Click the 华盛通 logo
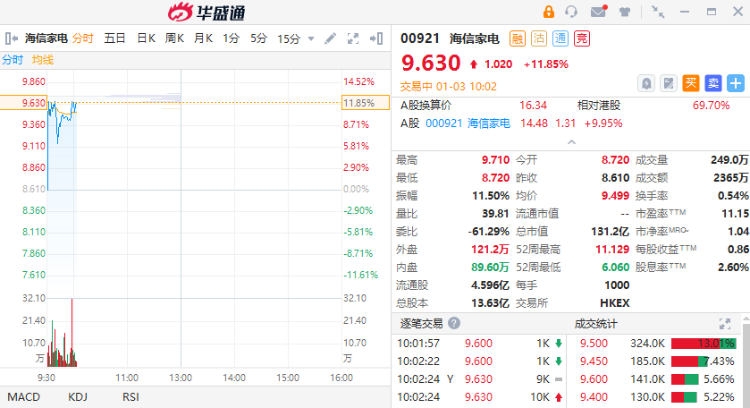 [207, 12]
